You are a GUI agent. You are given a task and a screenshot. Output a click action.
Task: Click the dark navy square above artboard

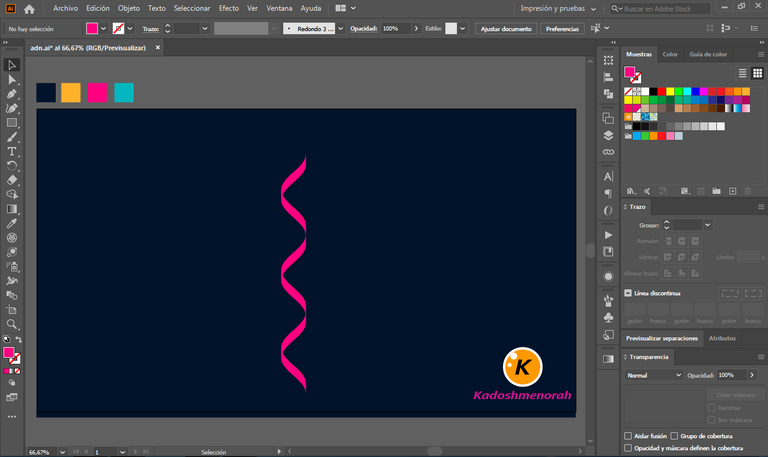[x=46, y=93]
